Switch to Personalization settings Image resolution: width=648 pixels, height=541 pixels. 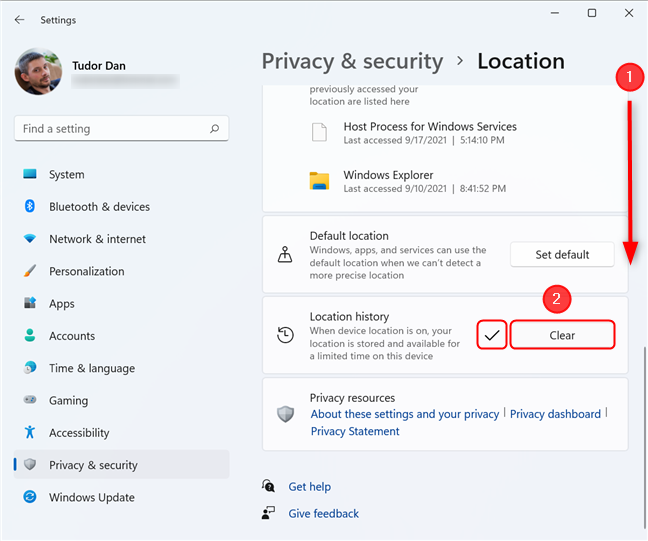point(122,271)
